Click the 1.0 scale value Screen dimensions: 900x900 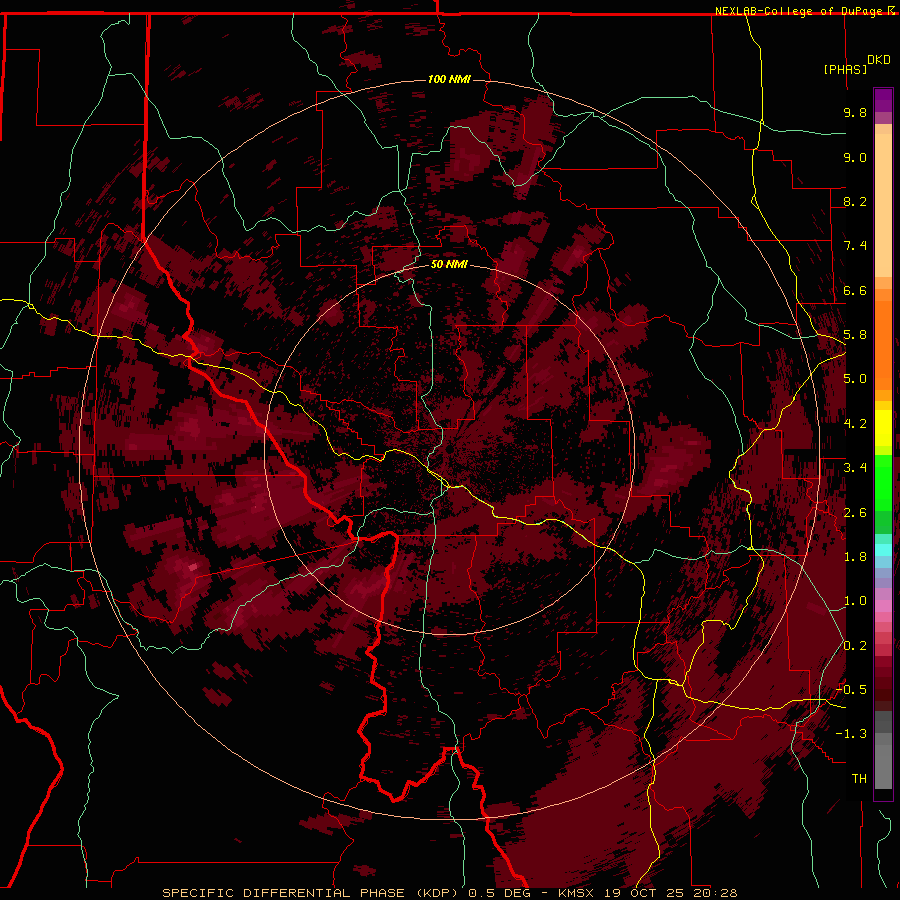(855, 601)
